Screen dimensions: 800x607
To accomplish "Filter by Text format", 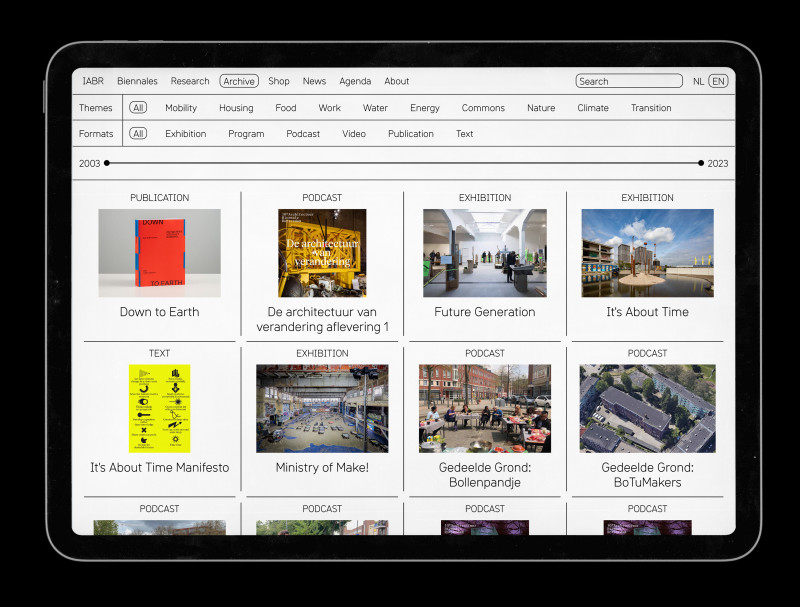I will tap(464, 134).
